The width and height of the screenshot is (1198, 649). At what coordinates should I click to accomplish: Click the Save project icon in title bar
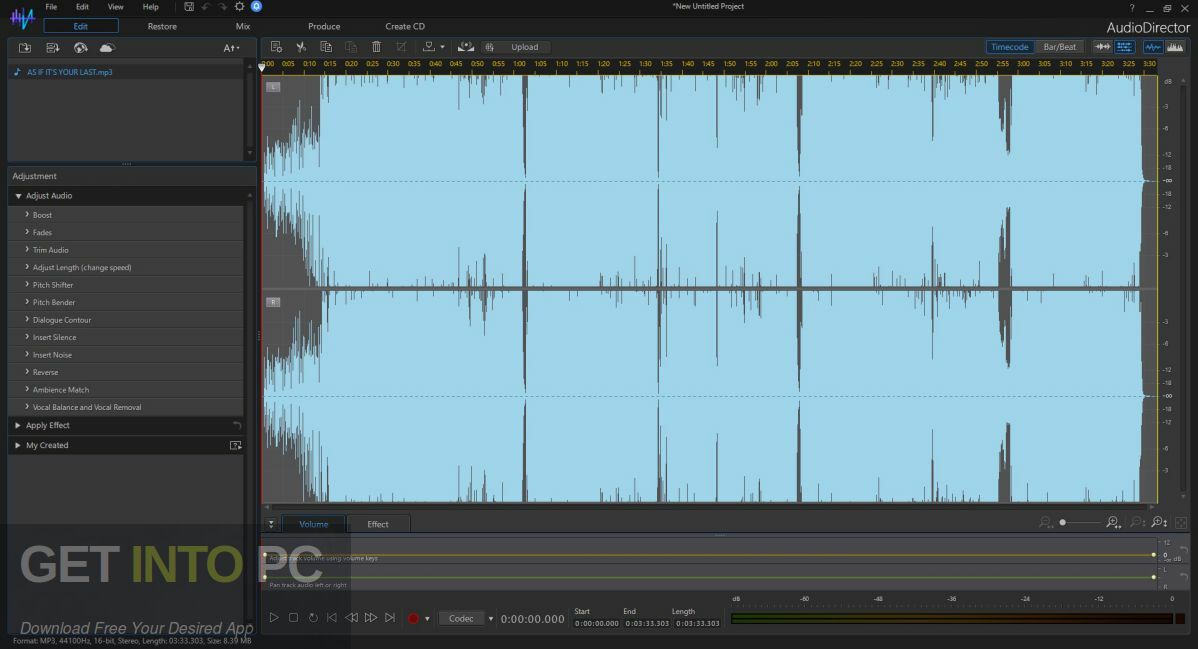[189, 6]
